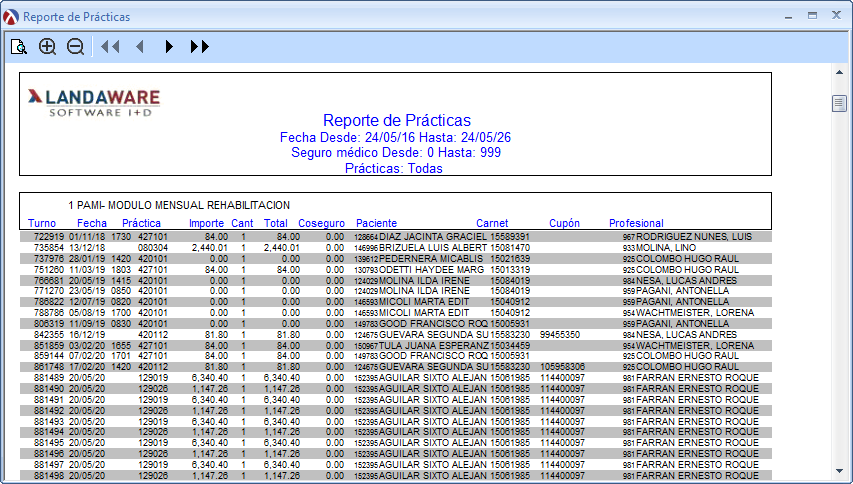Image resolution: width=853 pixels, height=484 pixels.
Task: Click cupón 105958306
Action: (x=563, y=367)
